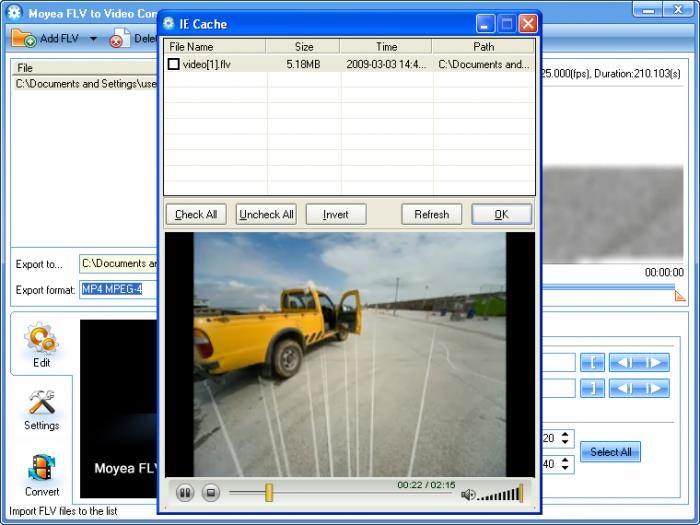
Task: Sort by Size column header
Action: [303, 46]
